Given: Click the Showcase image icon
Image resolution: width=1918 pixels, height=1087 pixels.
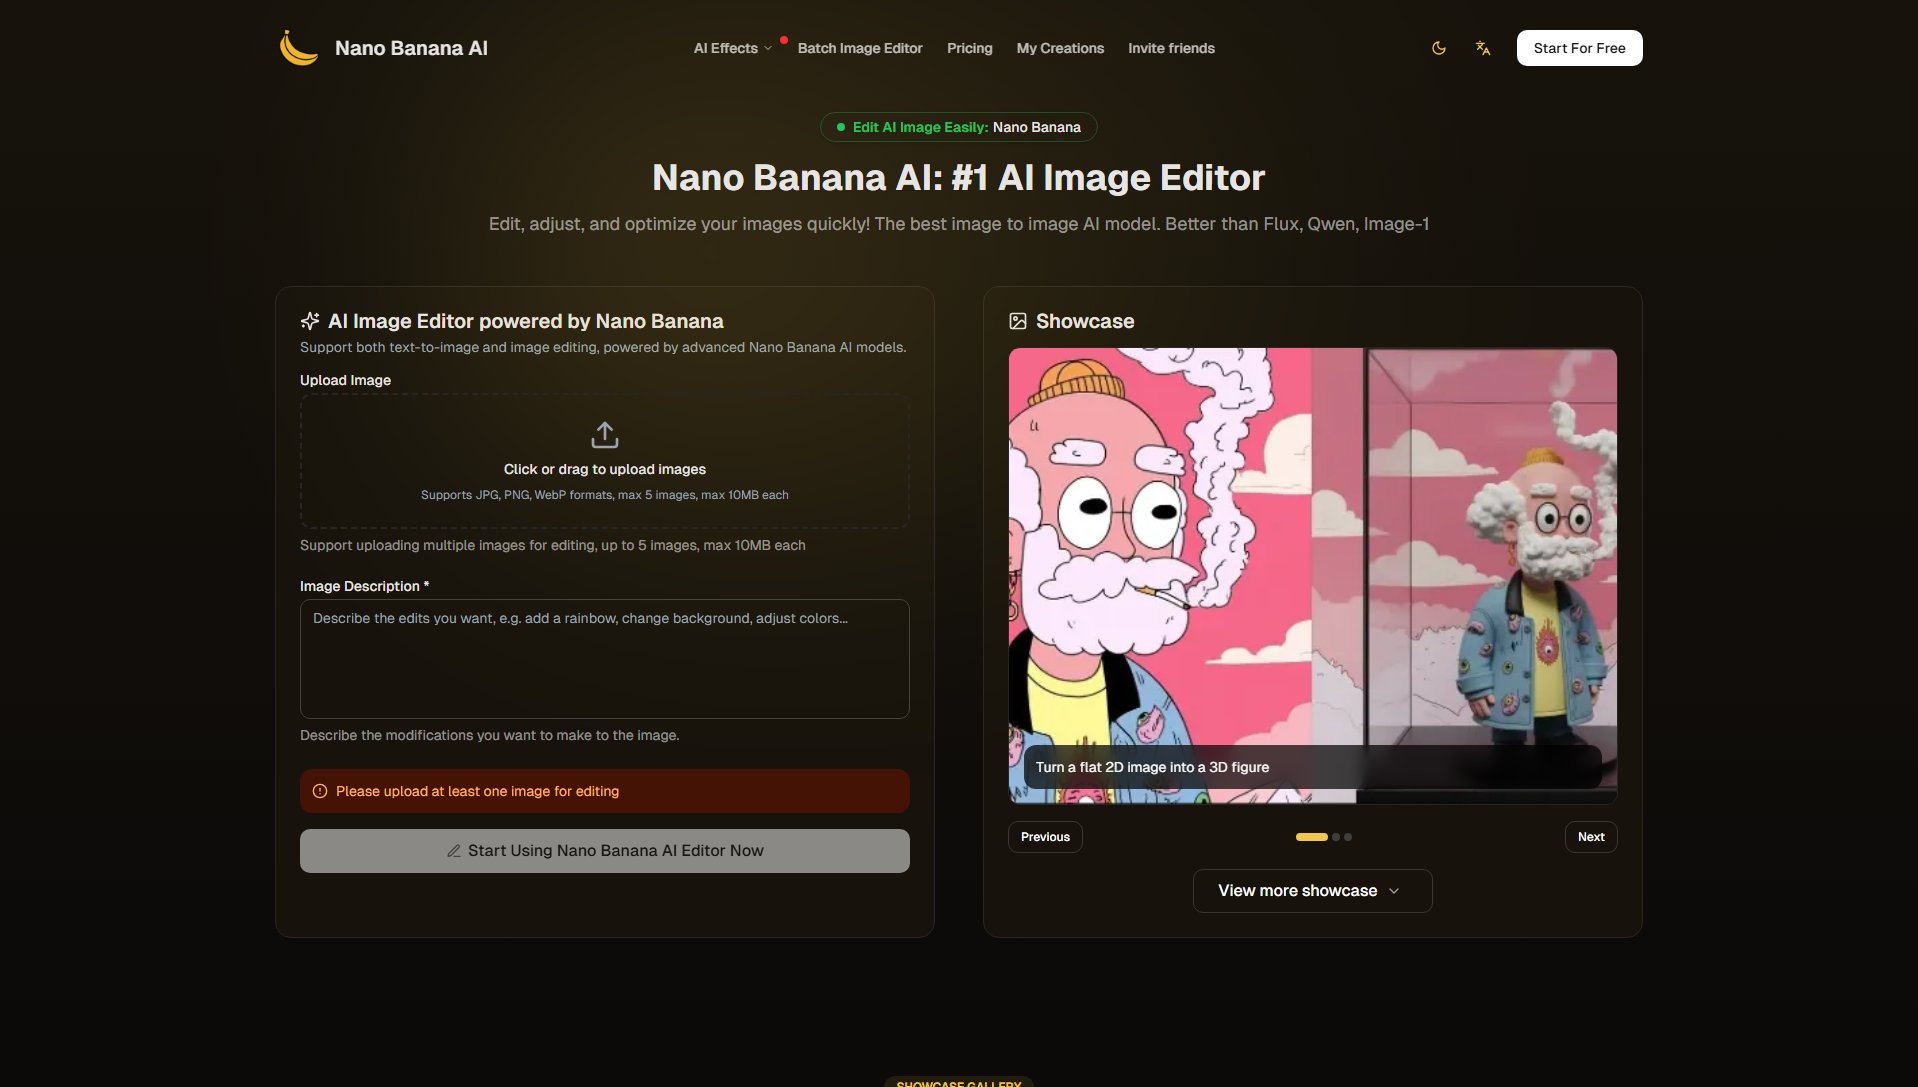Looking at the screenshot, I should pos(1018,321).
